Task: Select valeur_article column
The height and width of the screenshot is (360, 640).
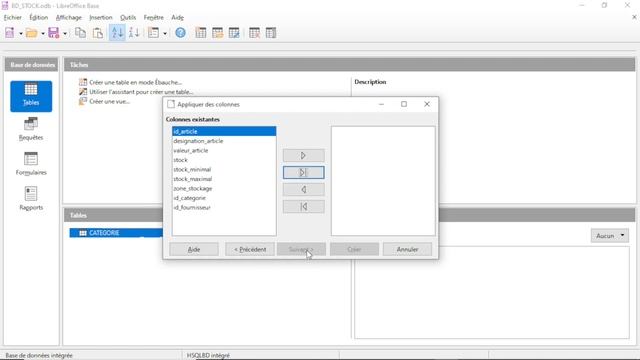Action: [224, 150]
